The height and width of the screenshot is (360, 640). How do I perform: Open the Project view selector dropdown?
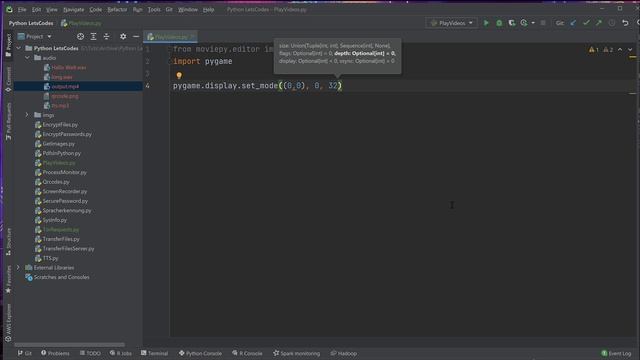(x=35, y=37)
